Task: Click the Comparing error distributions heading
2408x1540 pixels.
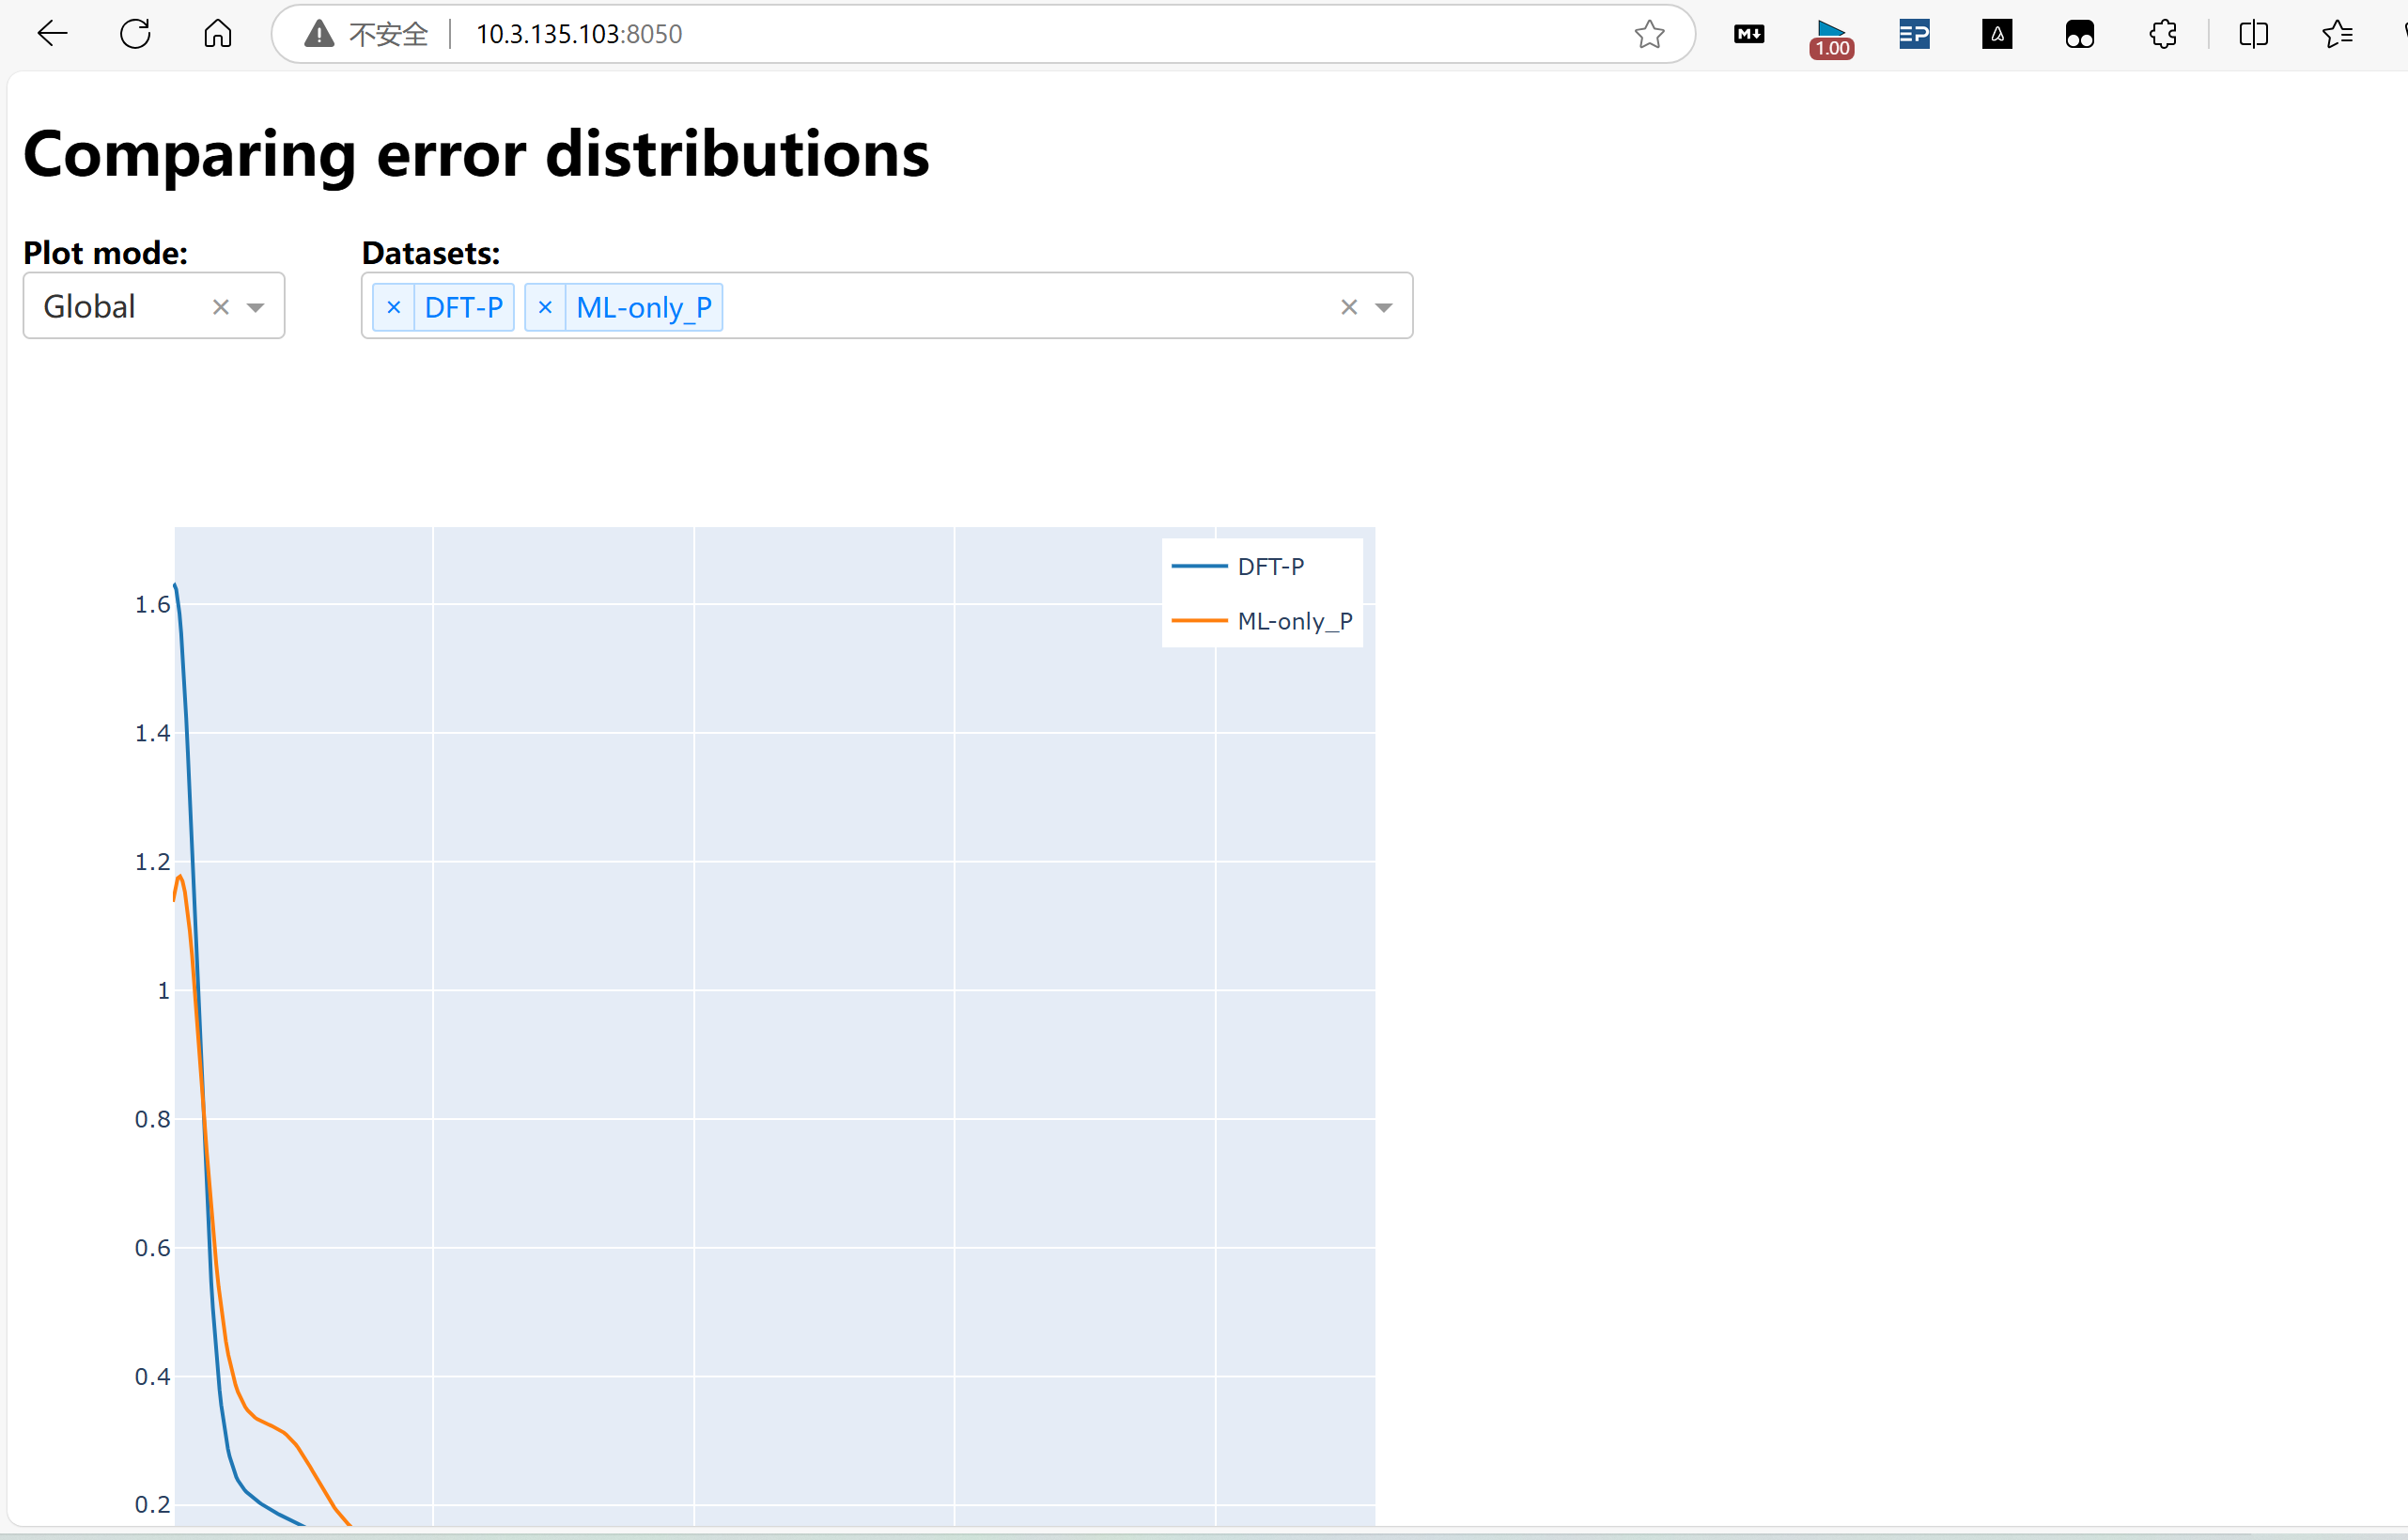Action: click(x=476, y=154)
